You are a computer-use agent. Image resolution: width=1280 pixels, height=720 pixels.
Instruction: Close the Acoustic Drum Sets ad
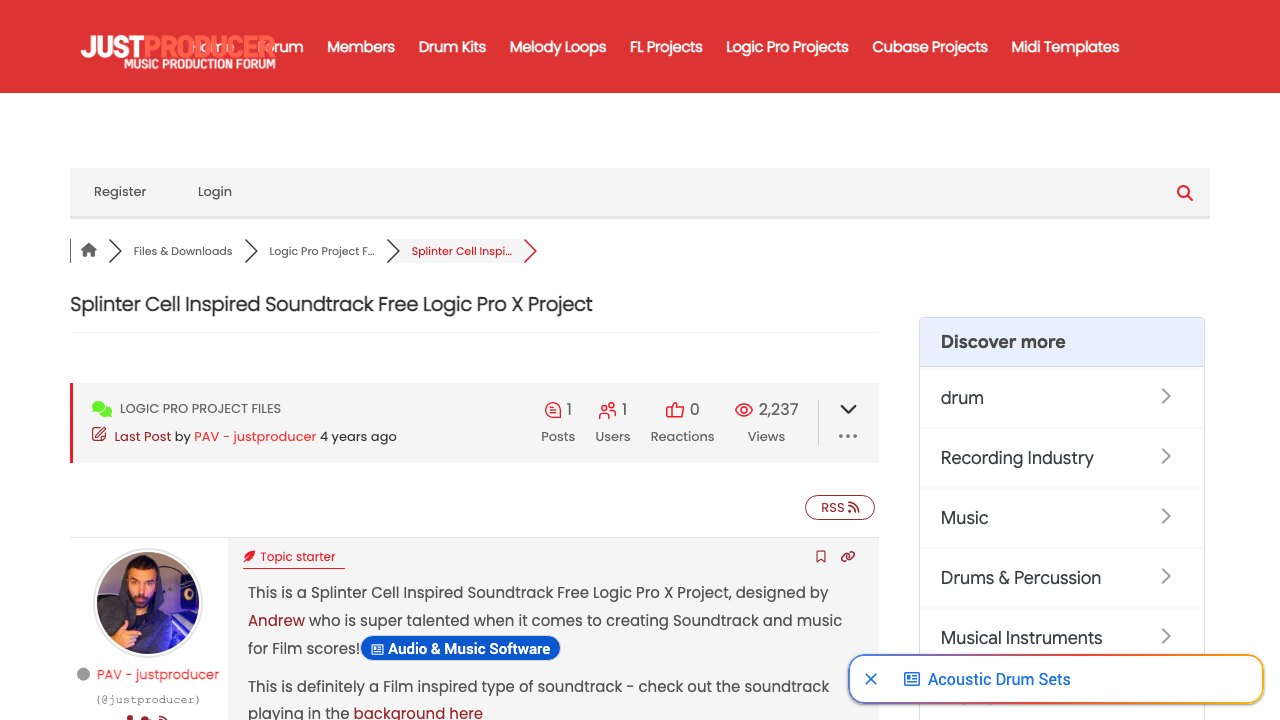click(871, 679)
